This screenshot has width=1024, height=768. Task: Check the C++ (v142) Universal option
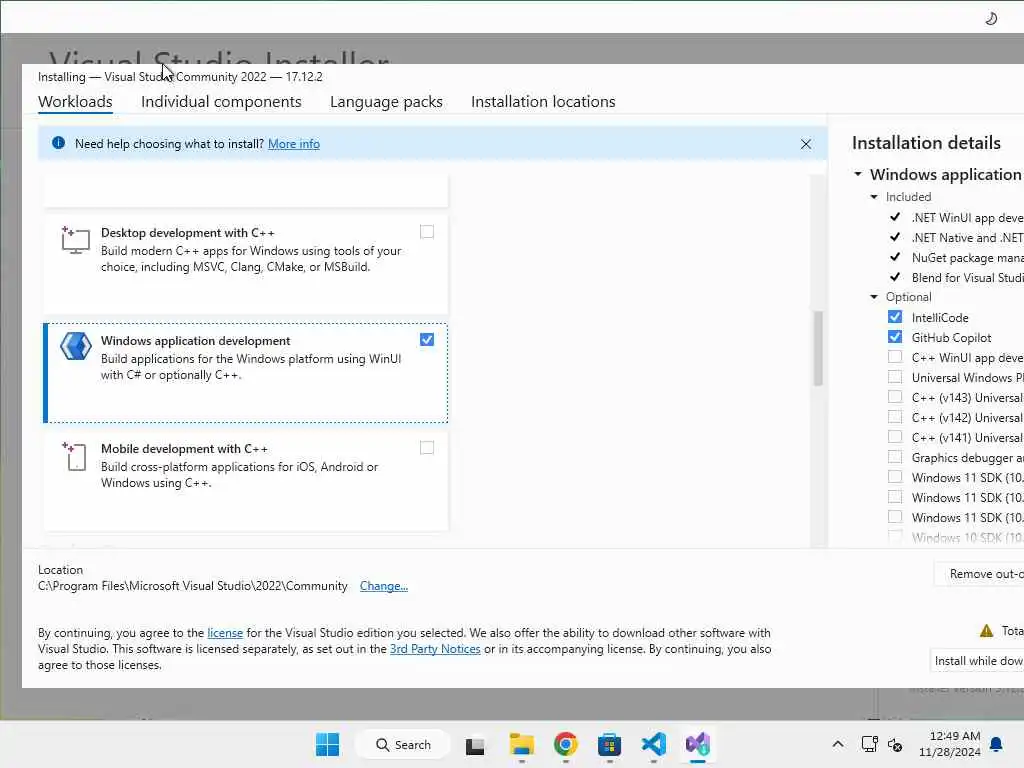(895, 417)
